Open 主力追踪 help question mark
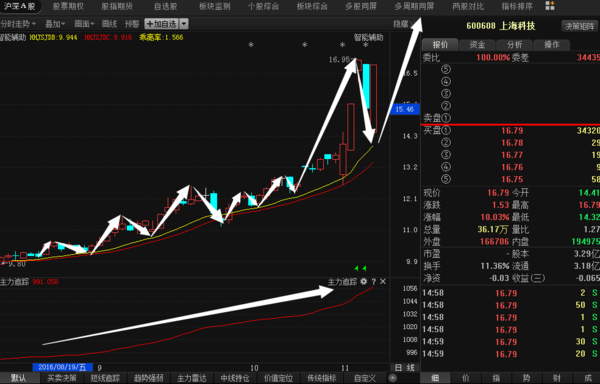The width and height of the screenshot is (600, 384). pos(374,282)
